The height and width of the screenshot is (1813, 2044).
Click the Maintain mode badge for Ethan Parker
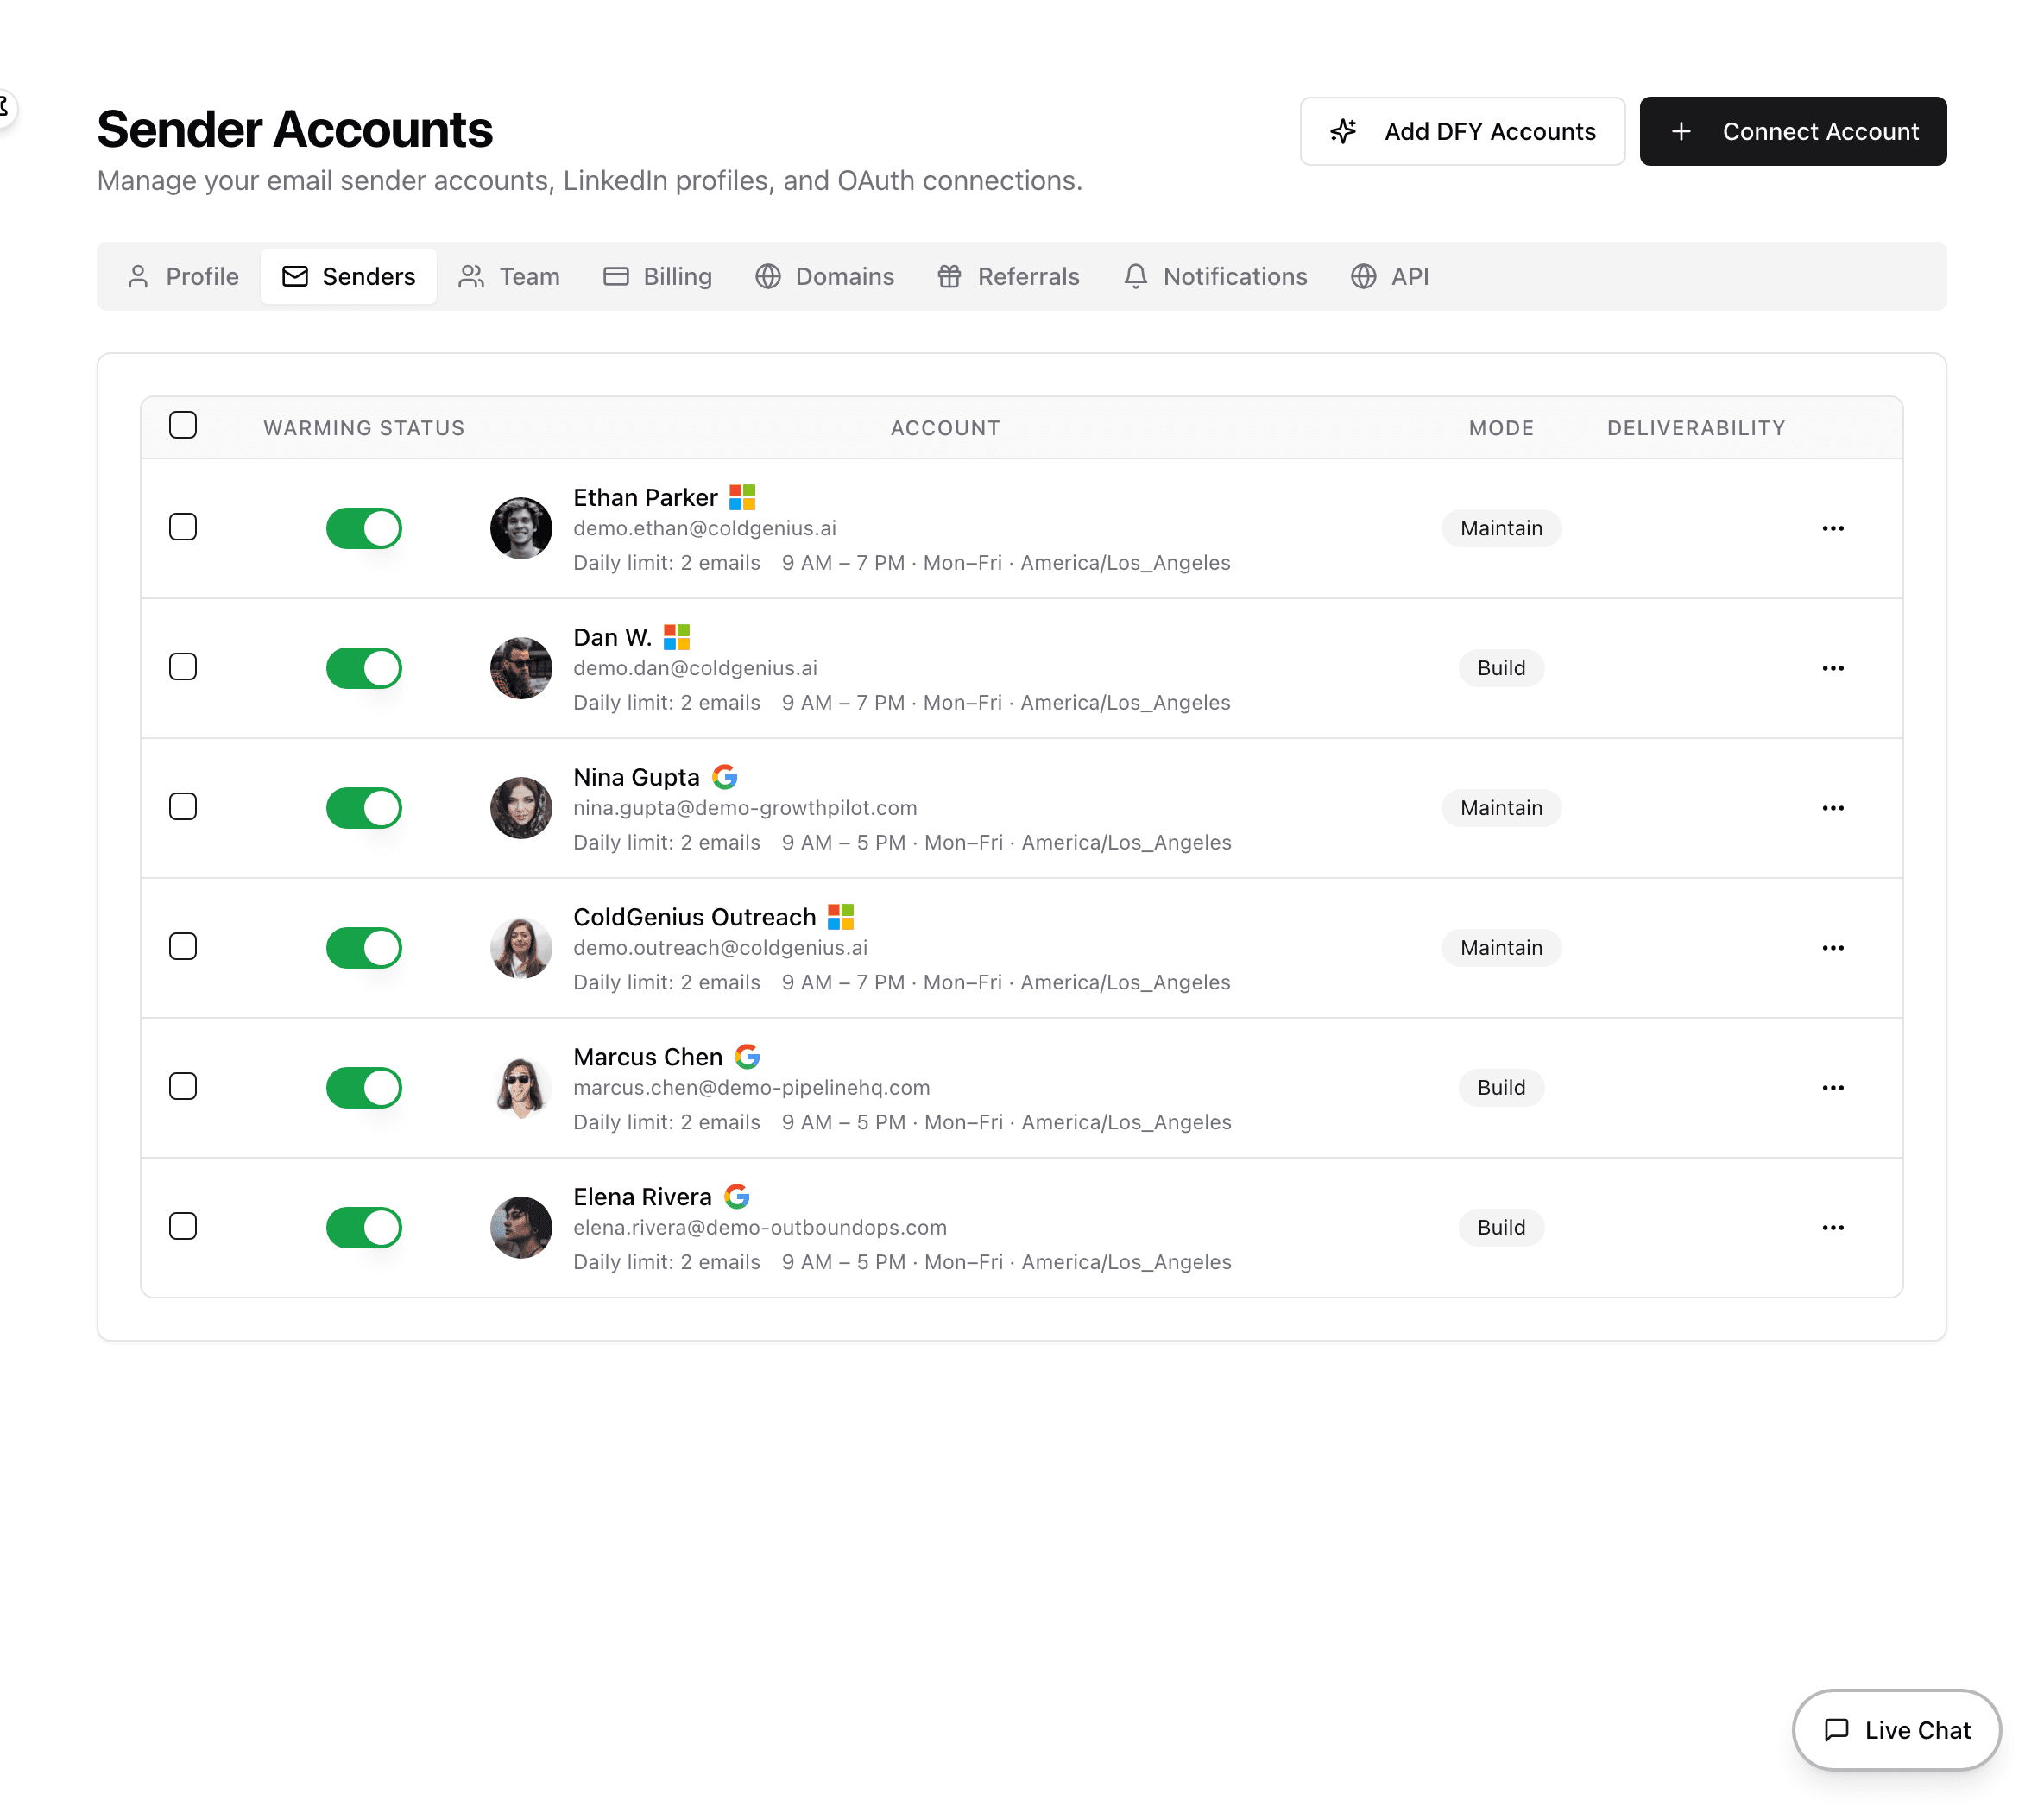[1501, 528]
